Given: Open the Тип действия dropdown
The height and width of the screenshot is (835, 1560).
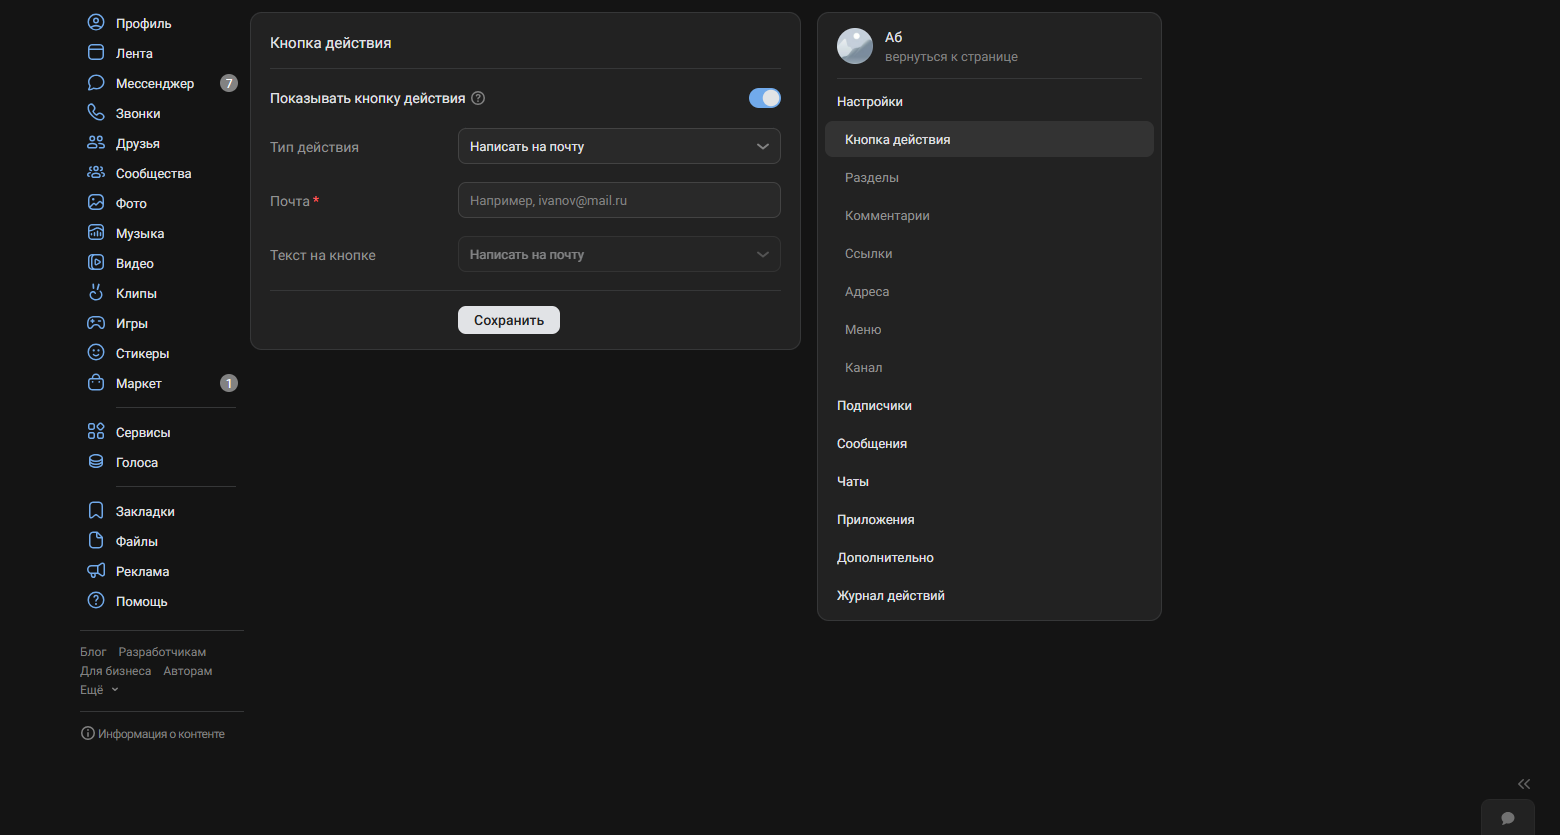Looking at the screenshot, I should (x=619, y=146).
